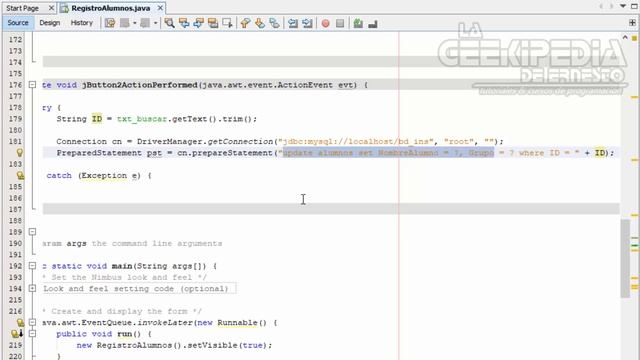Screen dimensions: 640x360
Task: Click the Uncomment code icon
Action: [x=373, y=24]
